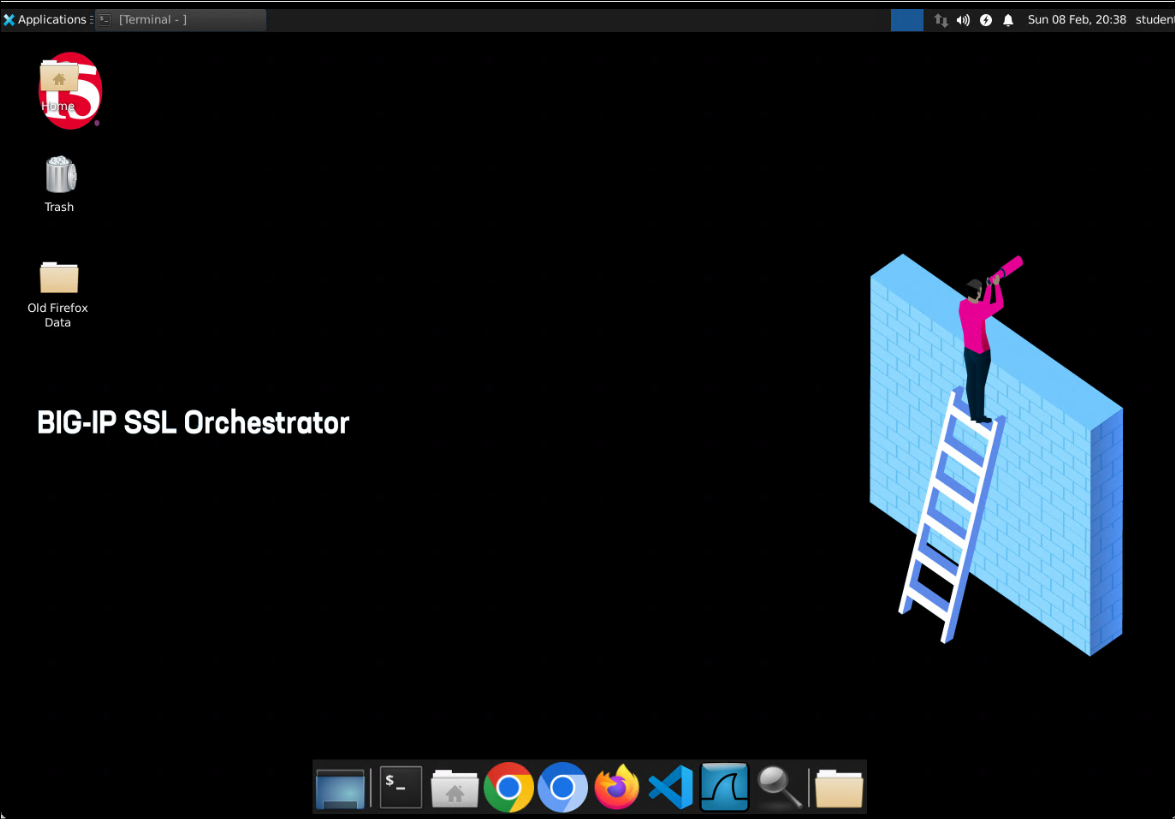Launch Visual Studio Code from the dock

(x=671, y=788)
